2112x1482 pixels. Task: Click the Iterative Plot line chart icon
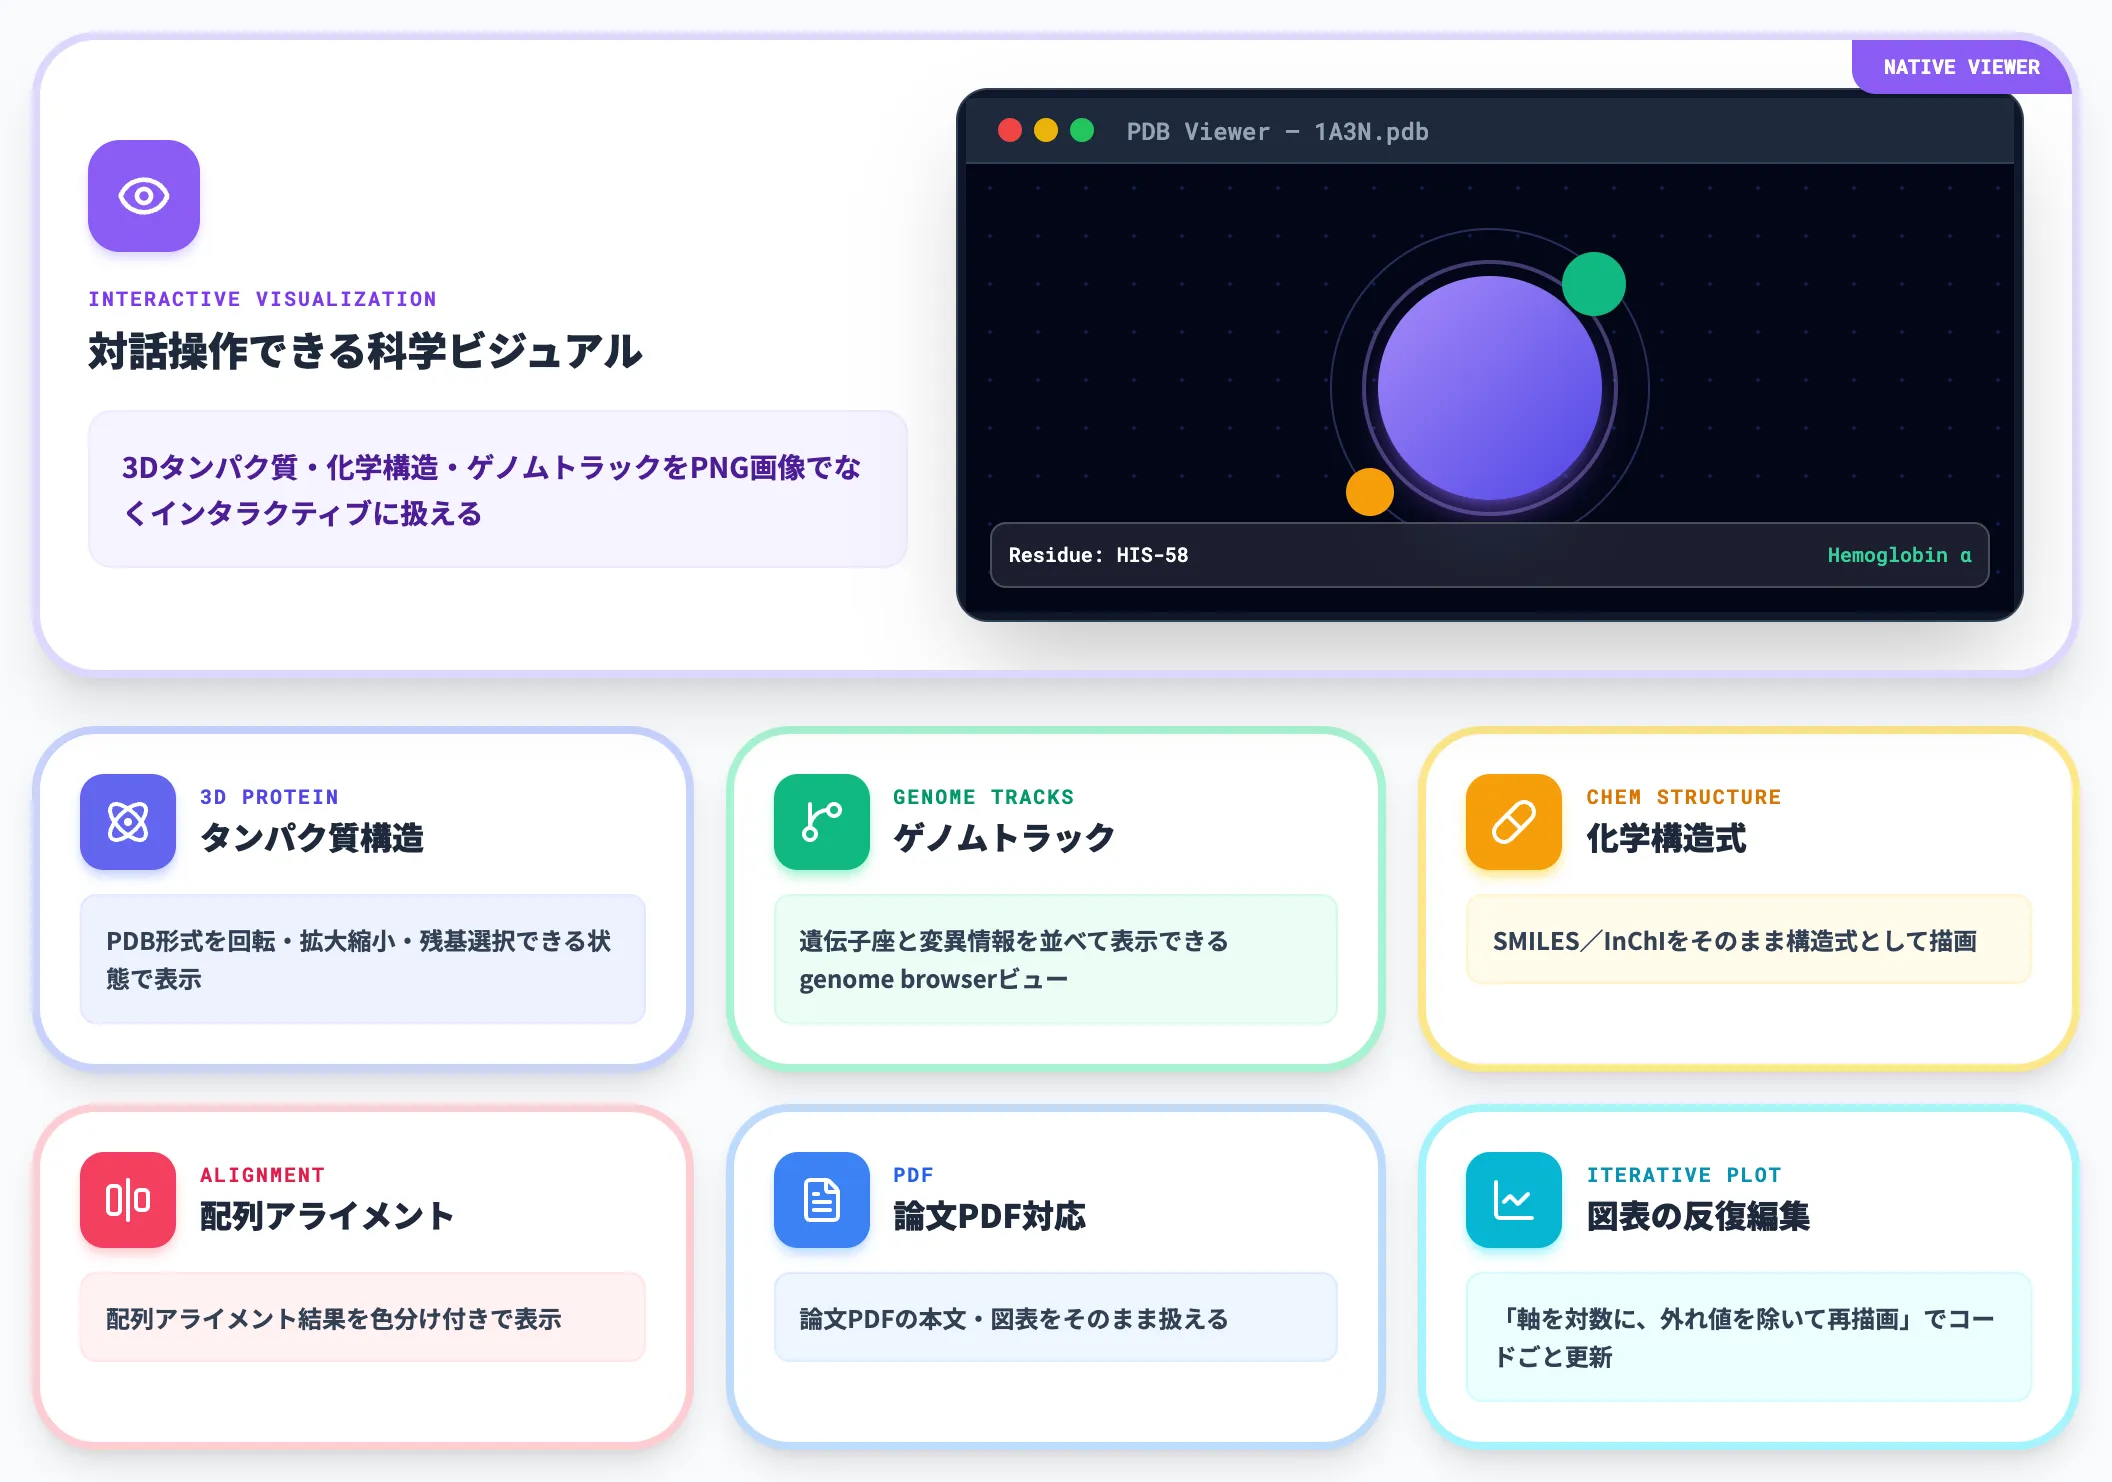pyautogui.click(x=1514, y=1200)
